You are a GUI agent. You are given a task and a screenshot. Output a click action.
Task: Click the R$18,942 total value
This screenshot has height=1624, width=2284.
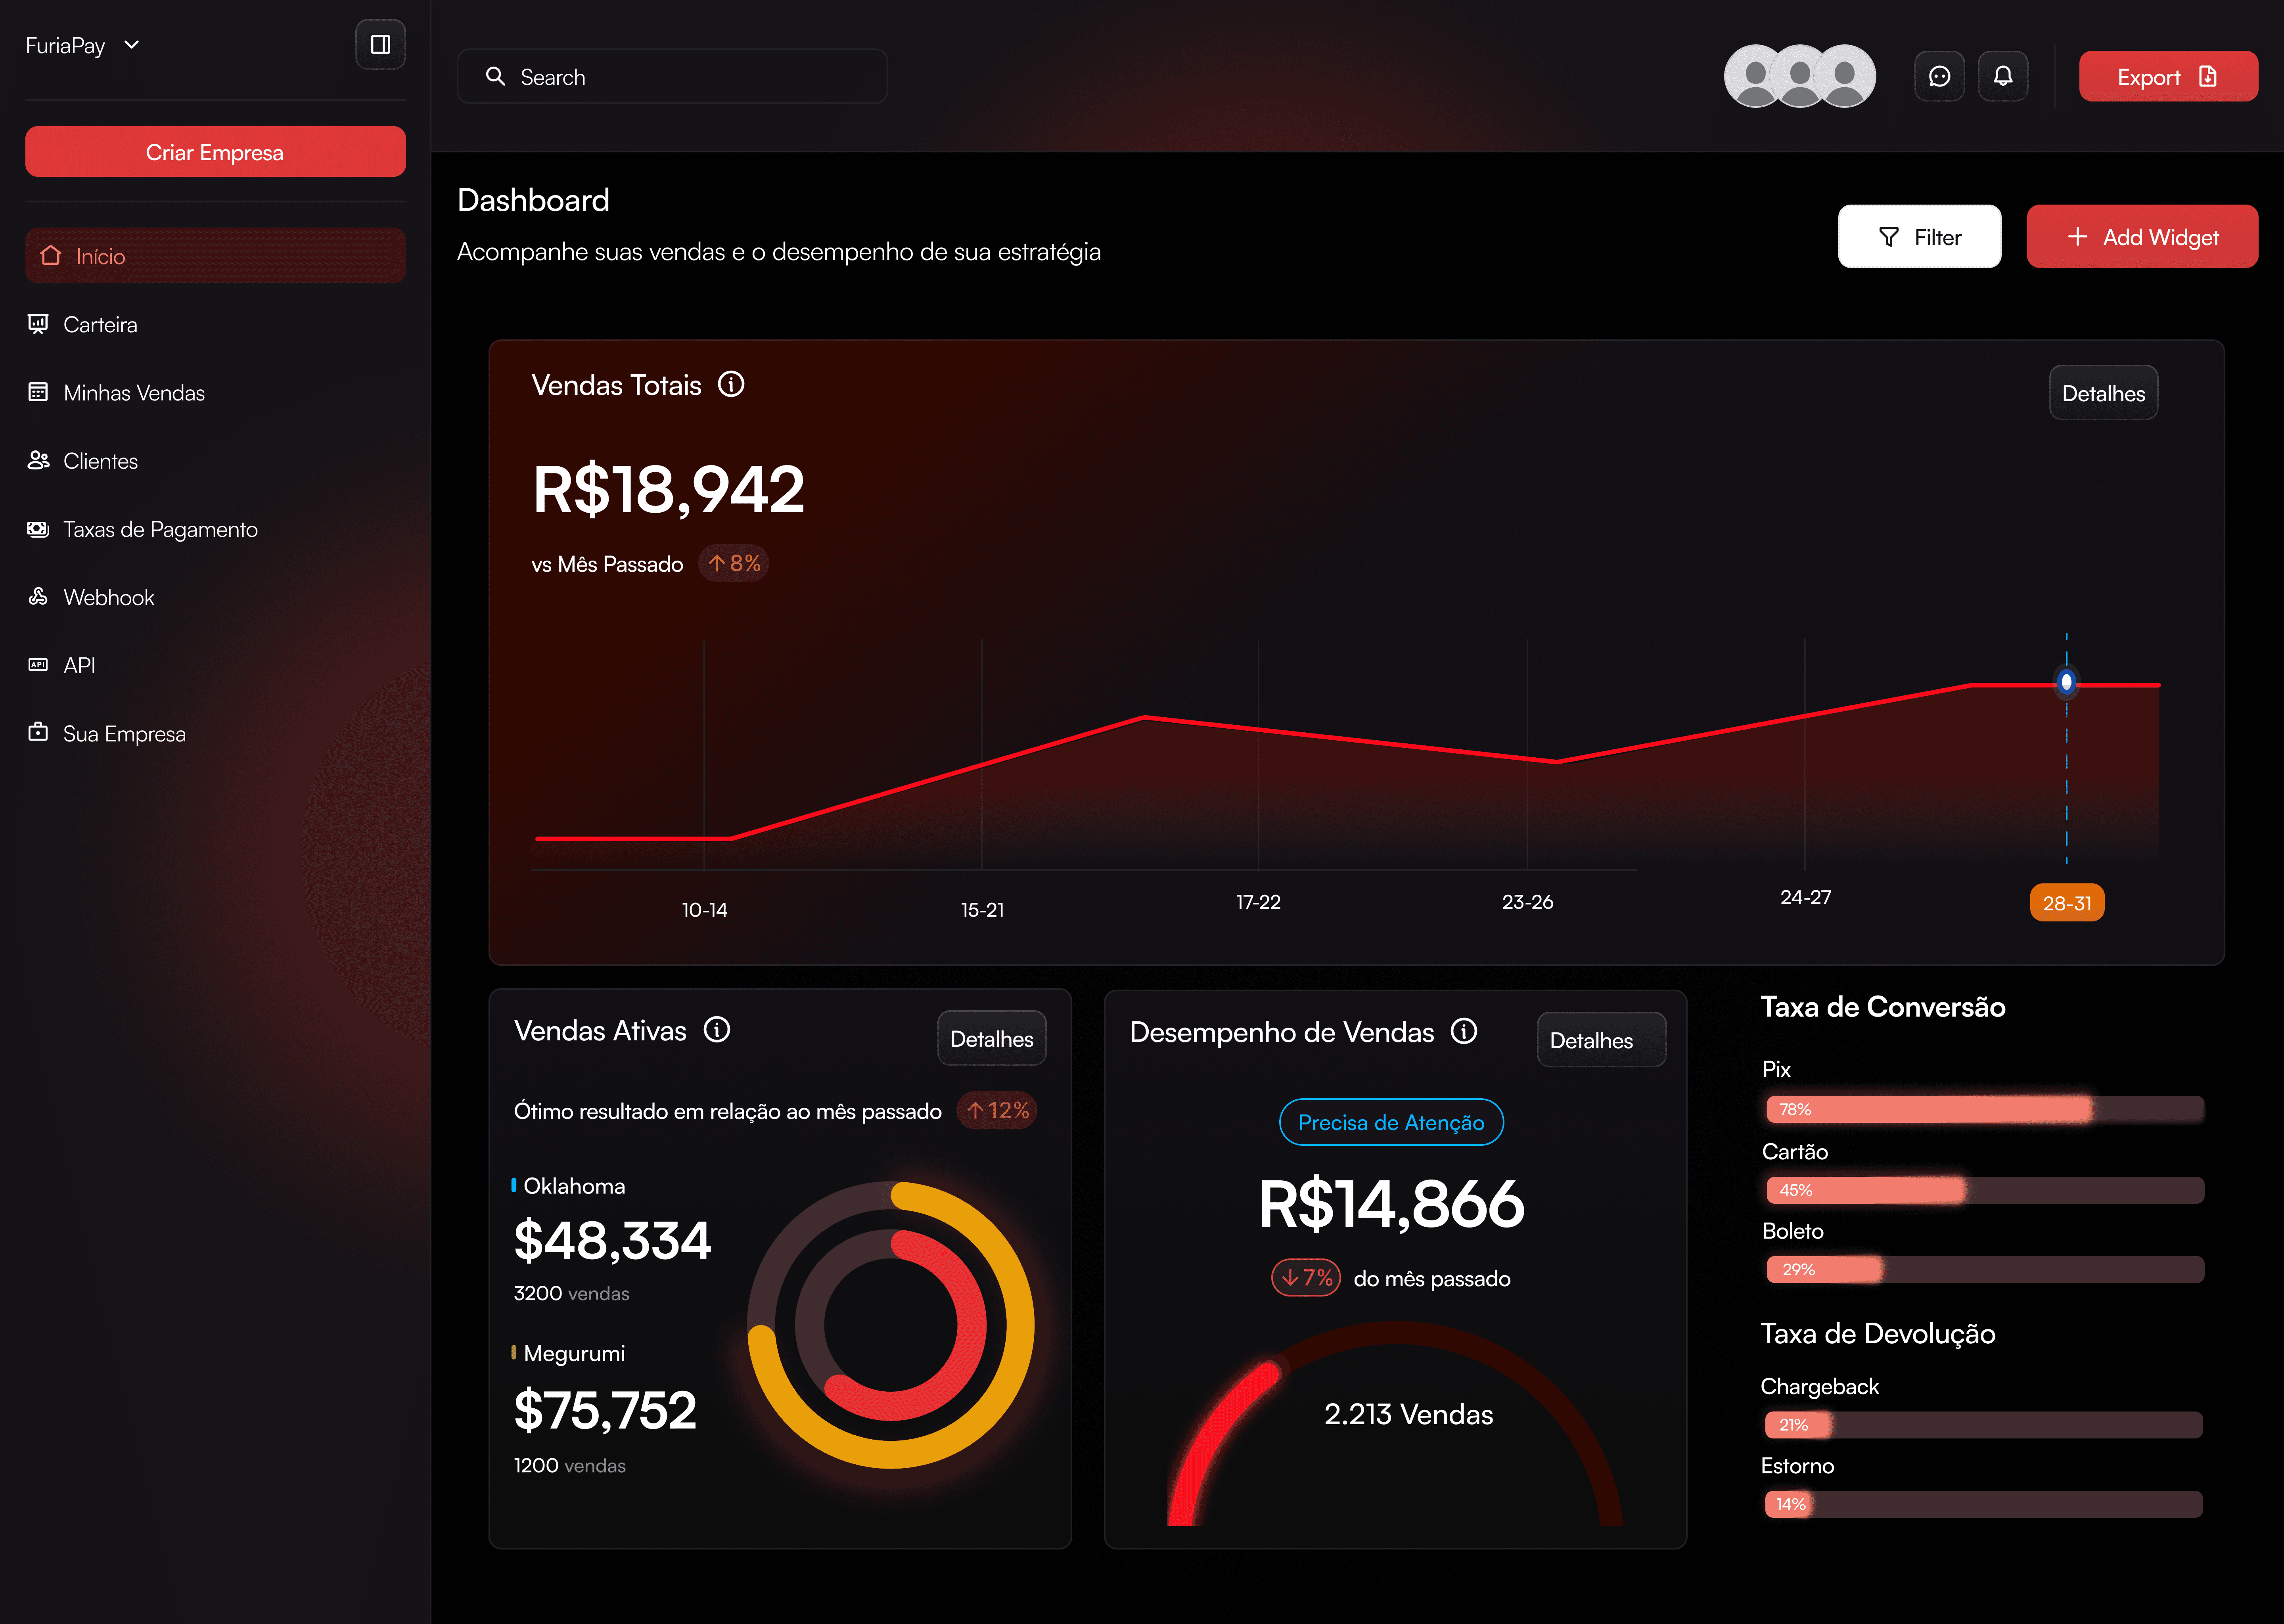click(668, 490)
